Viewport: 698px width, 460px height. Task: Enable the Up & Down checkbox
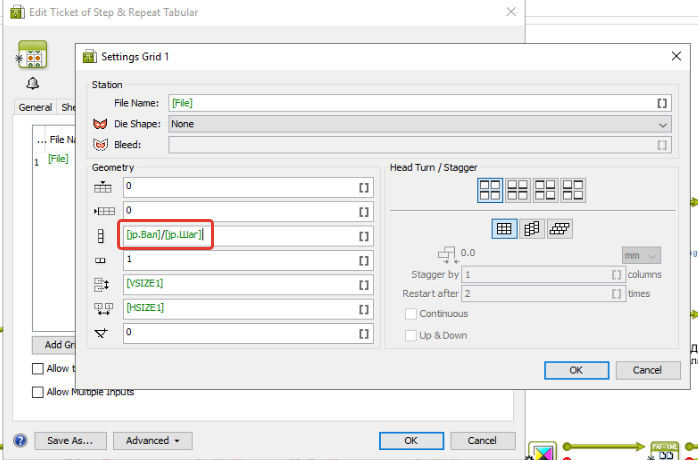coord(410,335)
